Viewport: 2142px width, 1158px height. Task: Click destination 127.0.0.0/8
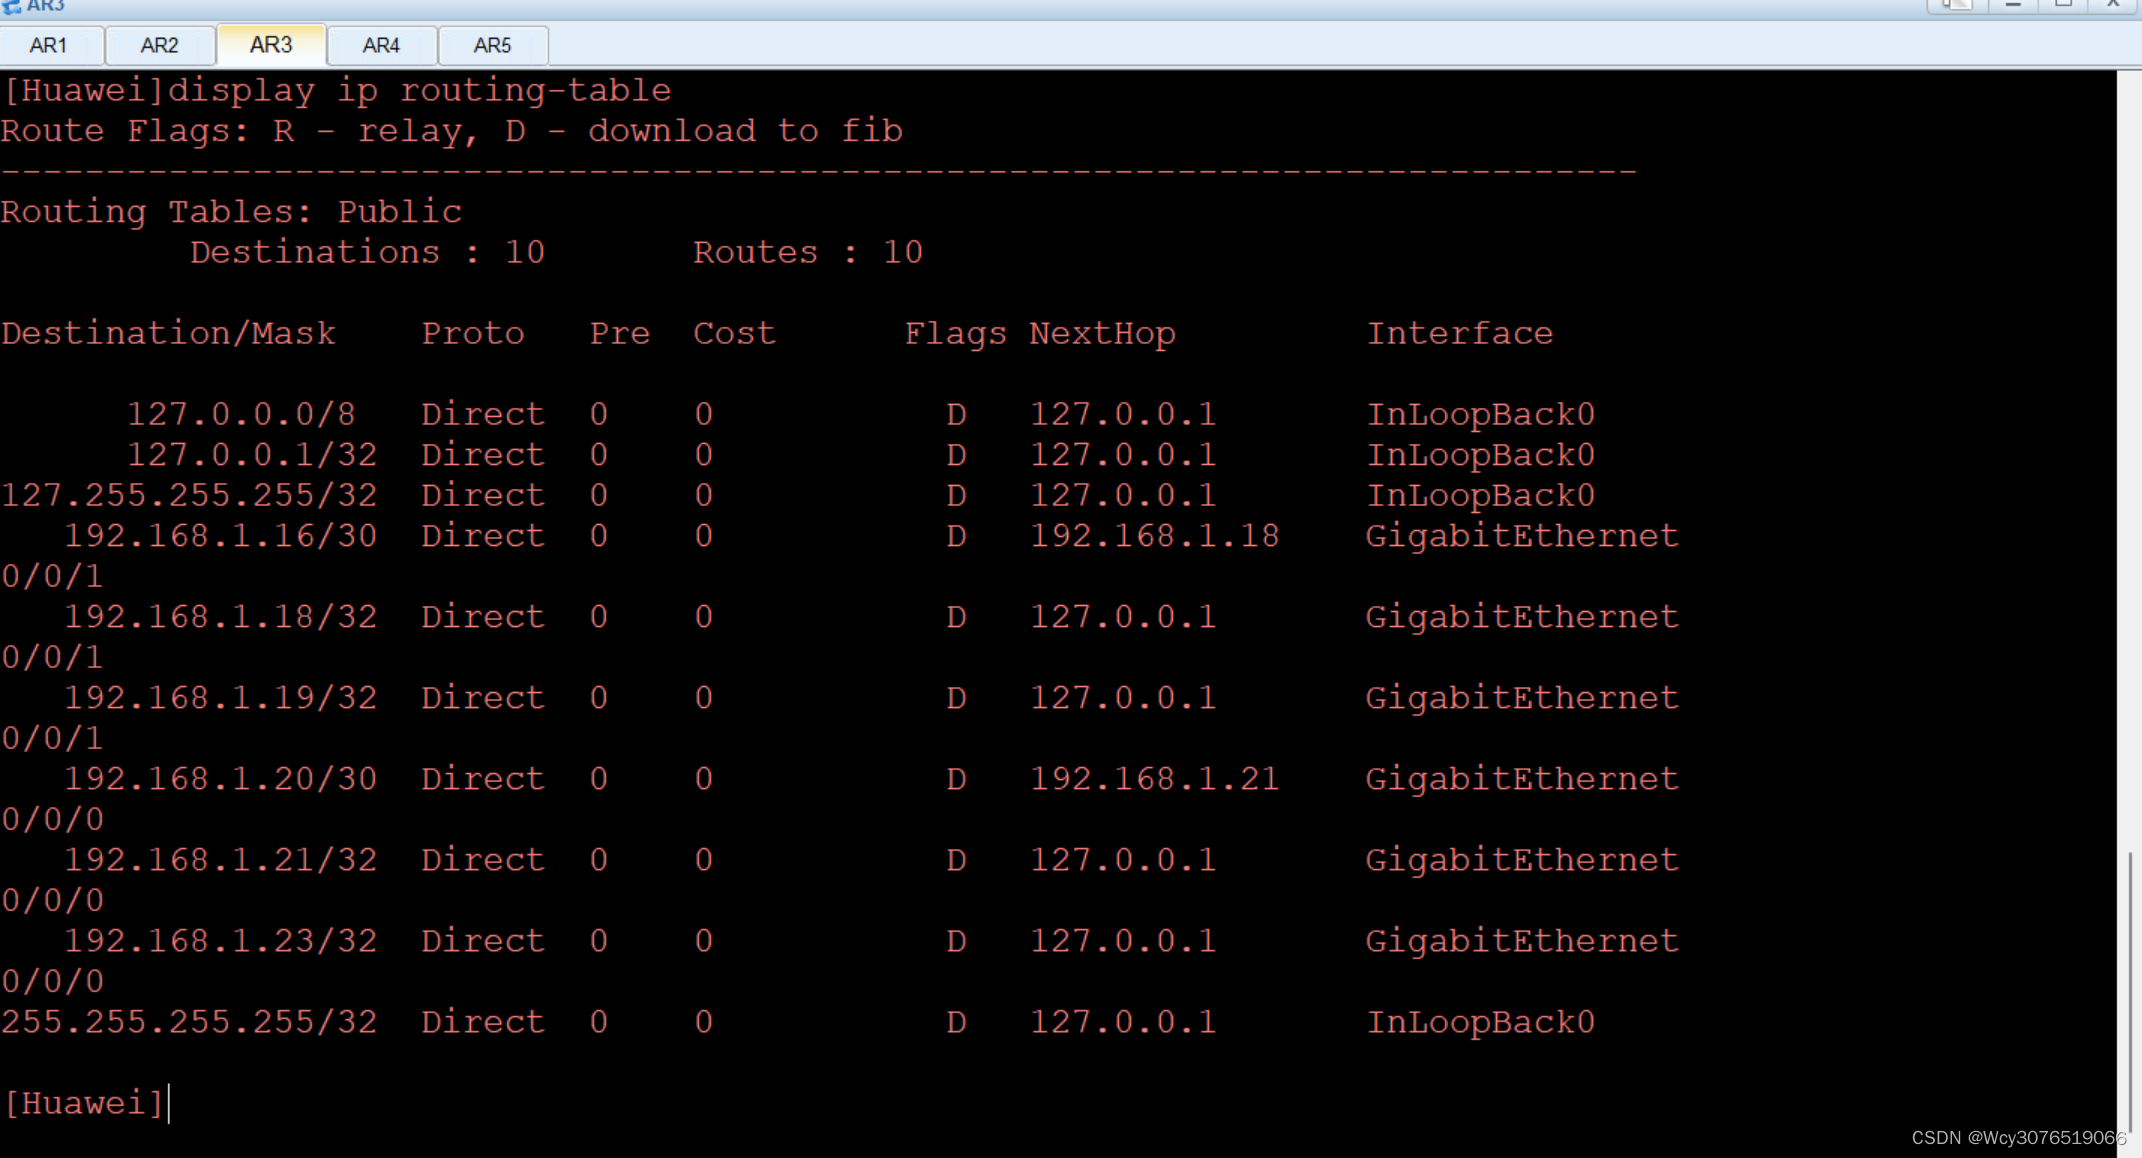coord(241,414)
